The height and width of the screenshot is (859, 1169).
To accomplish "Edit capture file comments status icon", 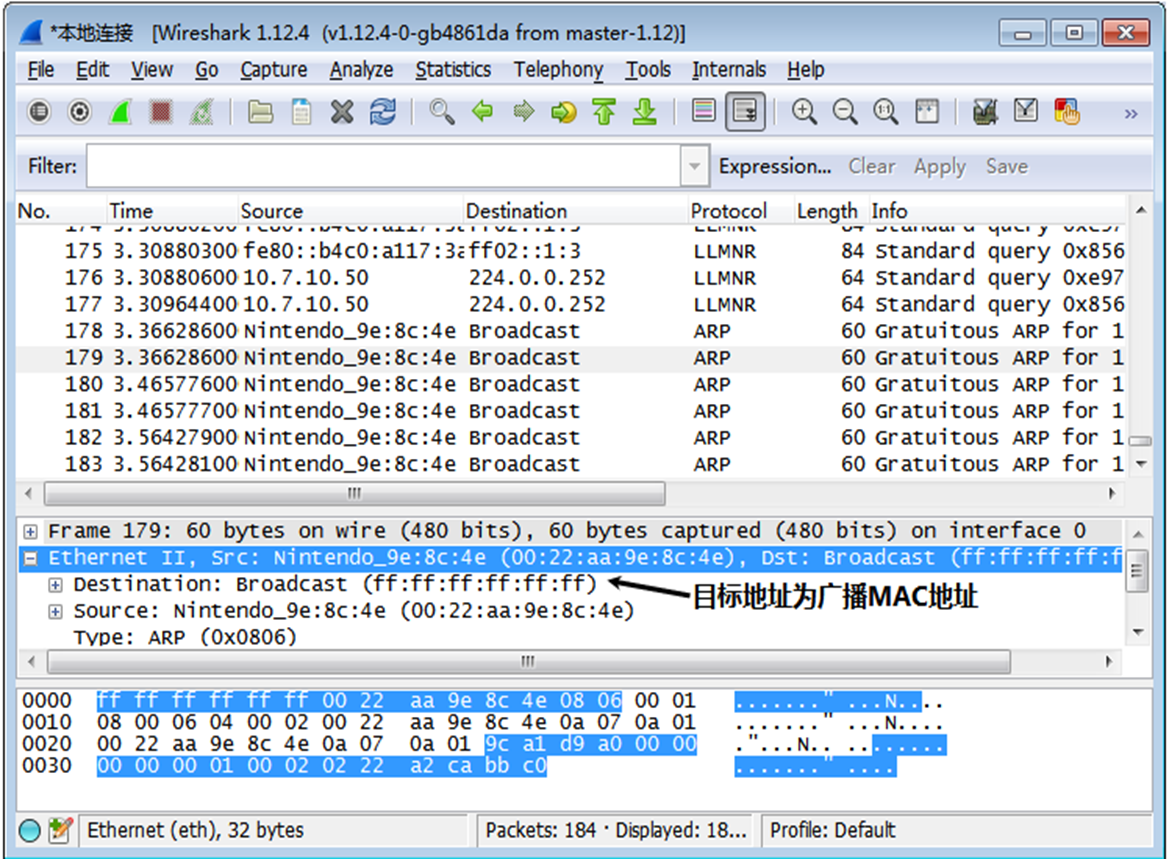I will pos(60,830).
